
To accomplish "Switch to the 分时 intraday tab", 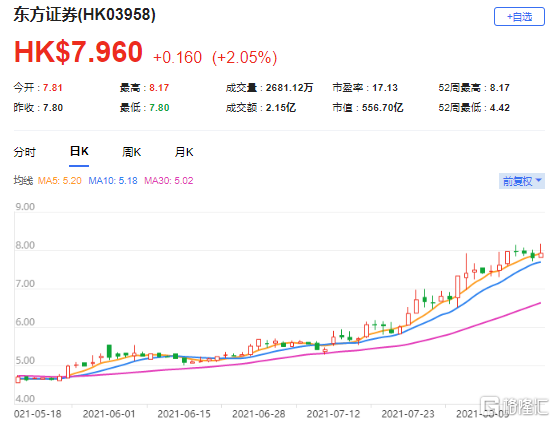I will click(x=25, y=152).
